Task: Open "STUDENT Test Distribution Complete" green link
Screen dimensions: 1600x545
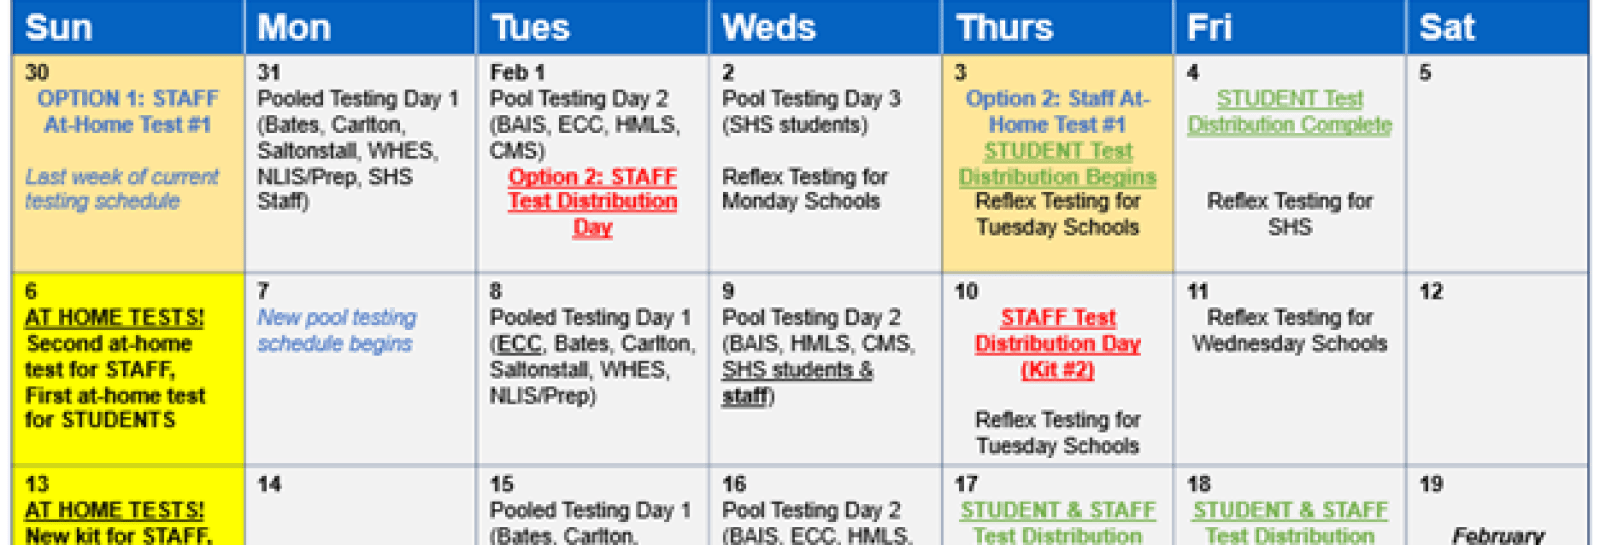Action: (x=1289, y=112)
